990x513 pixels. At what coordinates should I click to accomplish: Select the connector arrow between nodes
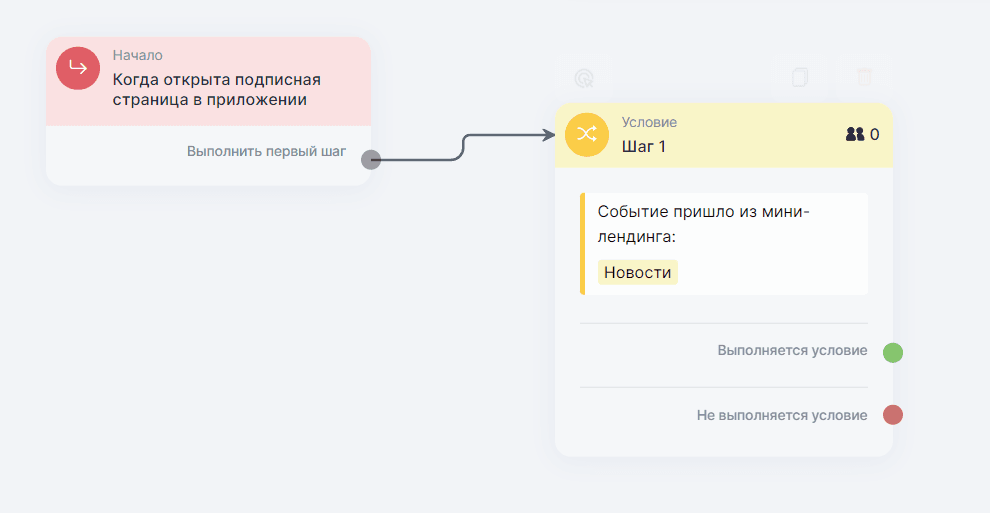(x=462, y=146)
